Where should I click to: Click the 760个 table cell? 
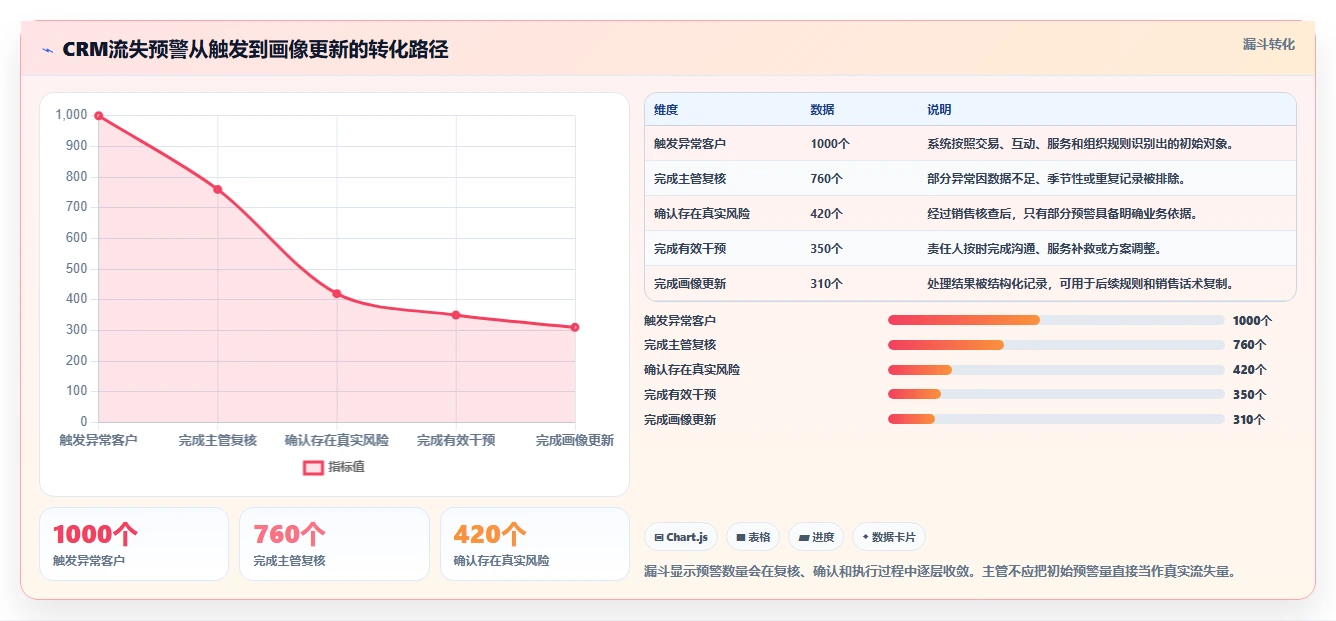click(x=827, y=179)
